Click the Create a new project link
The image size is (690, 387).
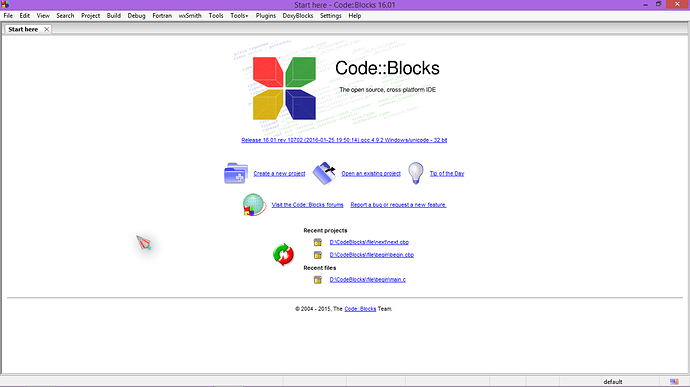pyautogui.click(x=279, y=173)
